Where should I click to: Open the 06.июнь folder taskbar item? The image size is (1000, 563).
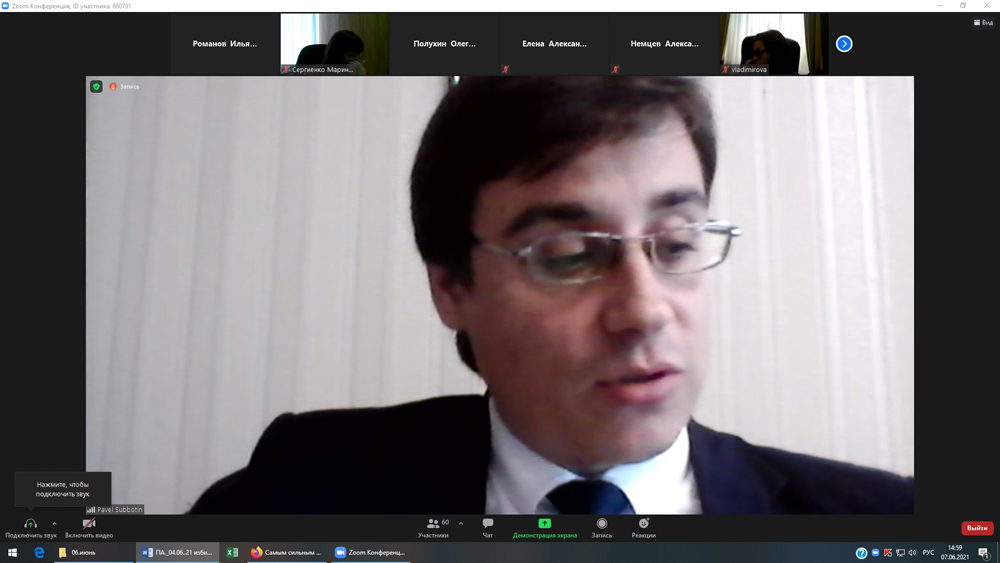click(x=94, y=552)
